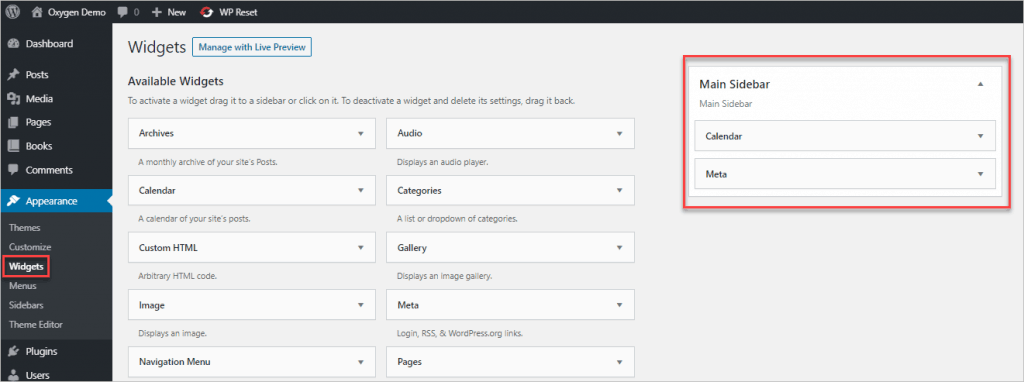The width and height of the screenshot is (1024, 382).
Task: Click text 'Displays an image gallery.'
Action: pyautogui.click(x=445, y=276)
